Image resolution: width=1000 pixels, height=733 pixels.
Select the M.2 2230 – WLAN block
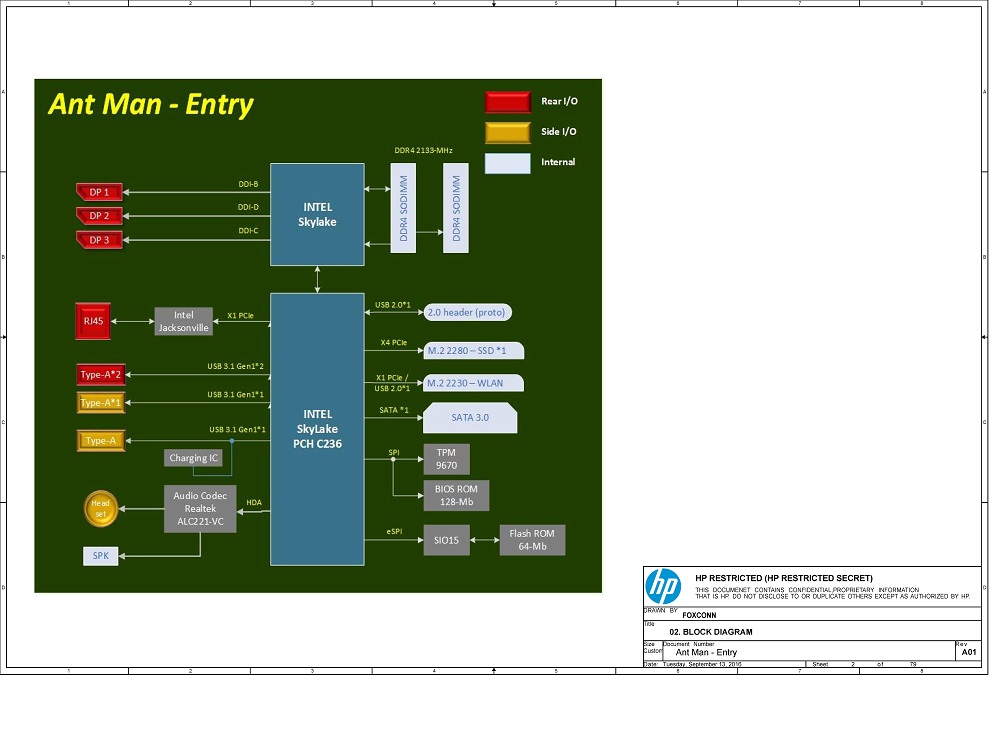pos(473,383)
